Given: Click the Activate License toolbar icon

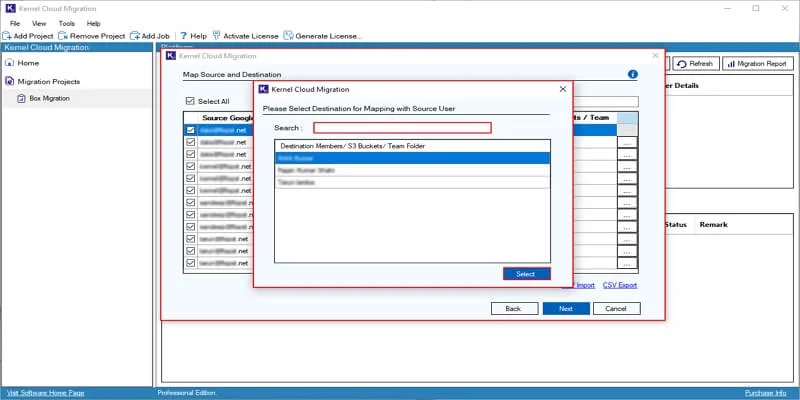Looking at the screenshot, I should point(216,36).
